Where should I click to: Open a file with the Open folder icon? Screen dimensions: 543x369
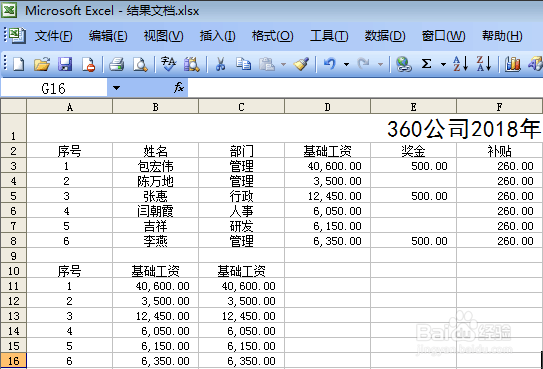click(42, 64)
